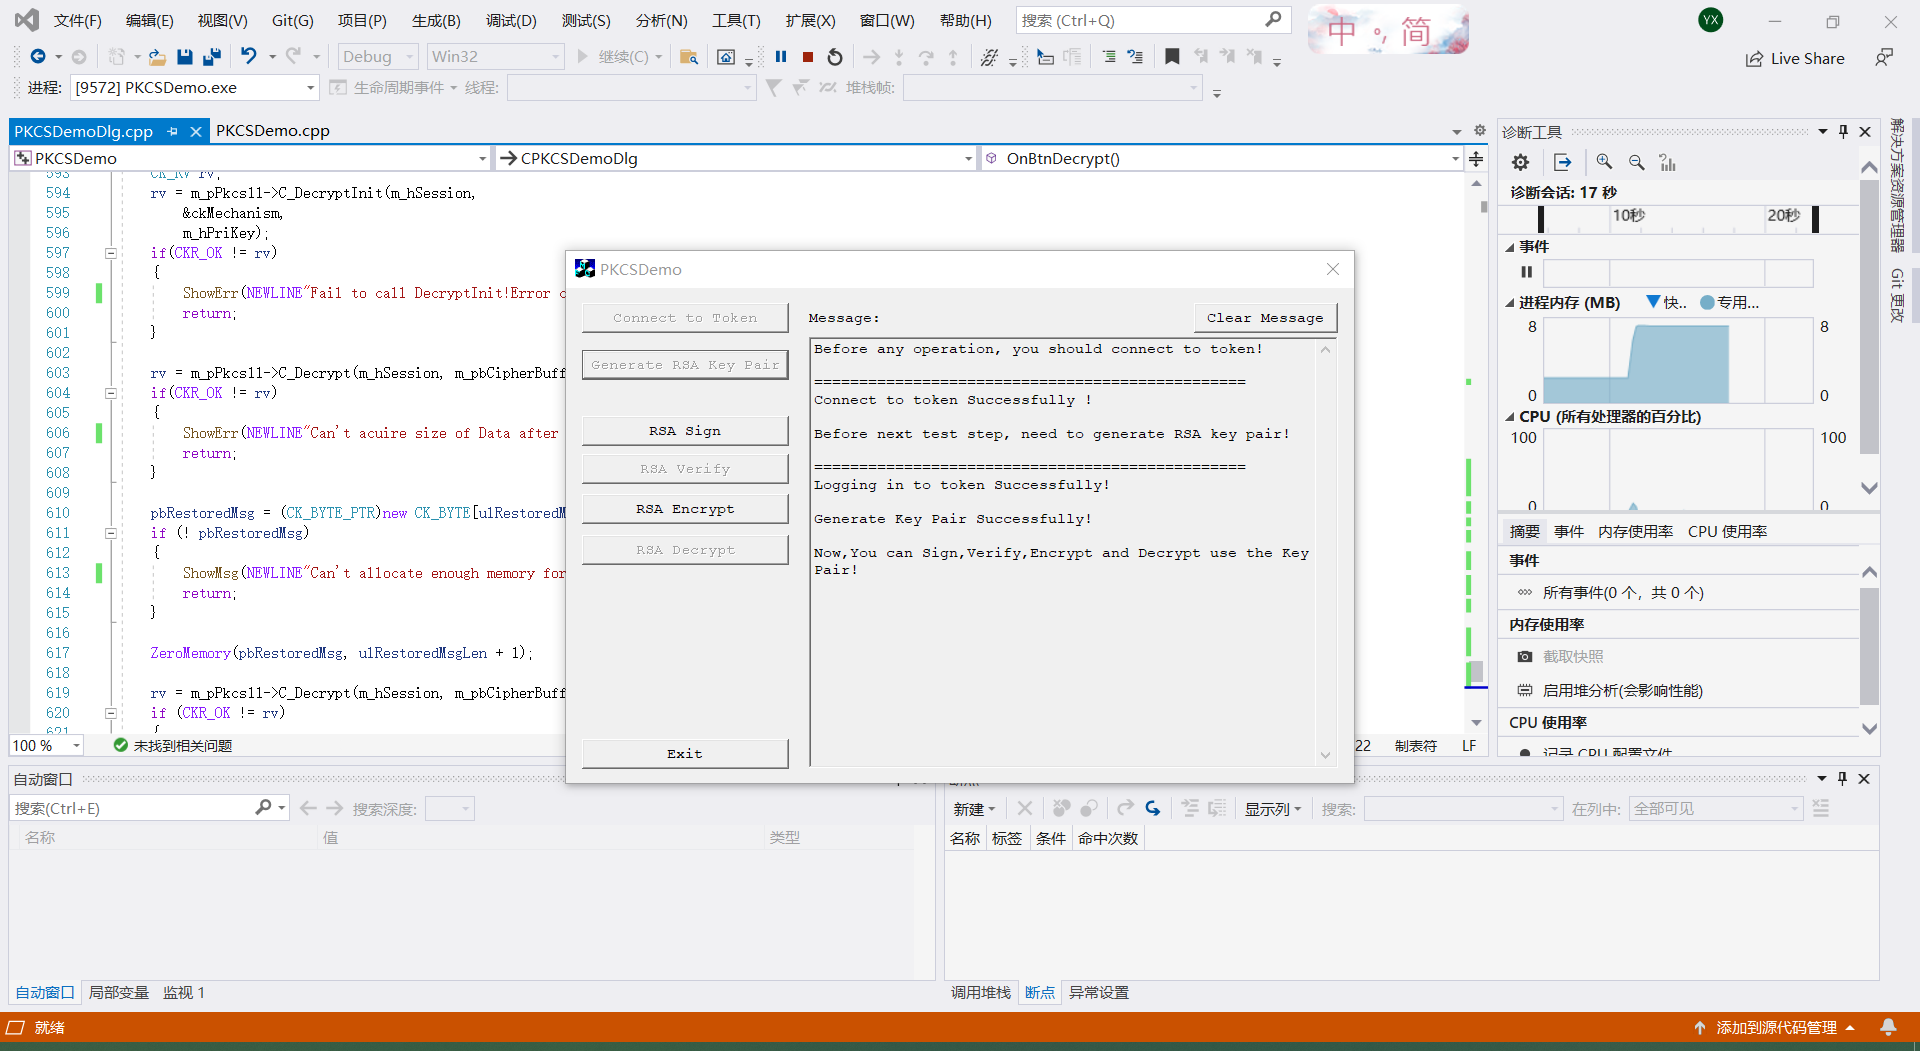Screen dimensions: 1920x1051
Task: Expand the process PKCSDemo.exe dropdown
Action: coord(310,88)
